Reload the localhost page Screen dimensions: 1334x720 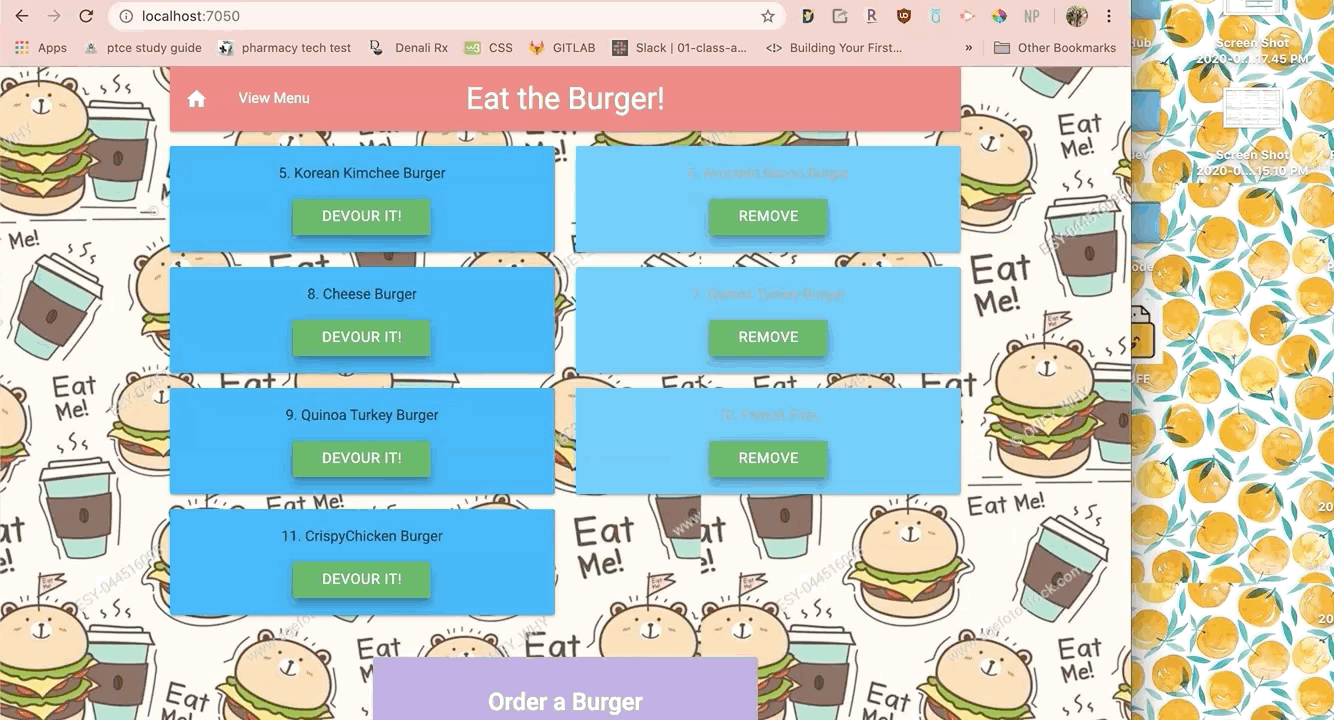86,16
